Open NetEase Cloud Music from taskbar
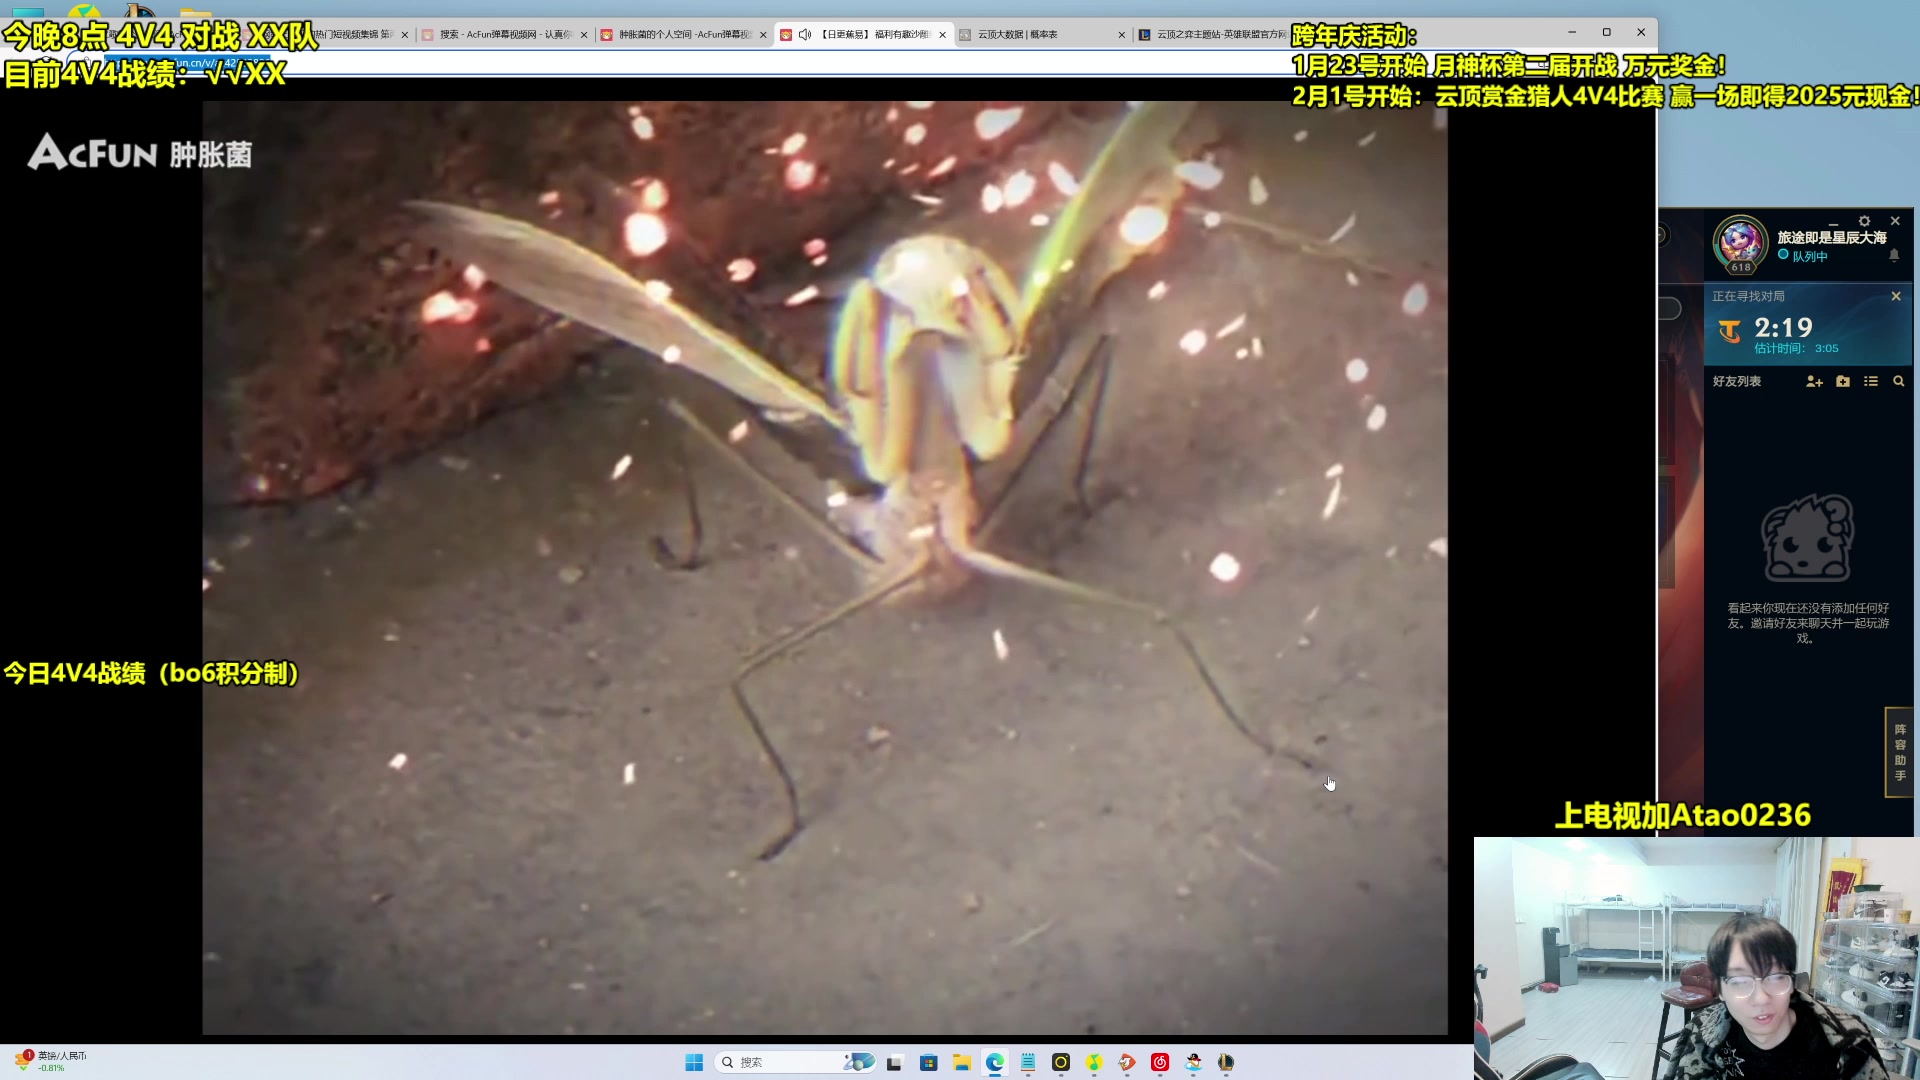 [1160, 1062]
